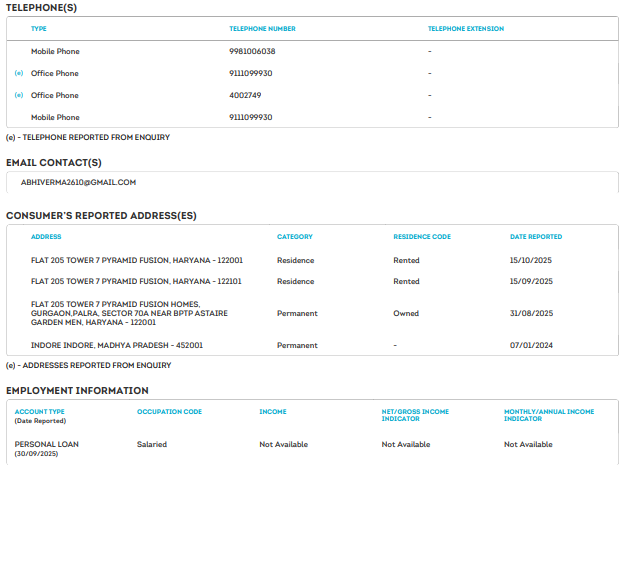
Task: Select the Pyramid Fusion address ending 122101
Action: pos(136,282)
